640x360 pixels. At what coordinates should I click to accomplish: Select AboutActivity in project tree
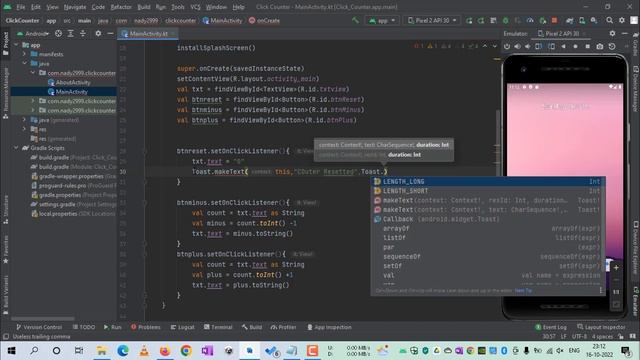(x=69, y=82)
